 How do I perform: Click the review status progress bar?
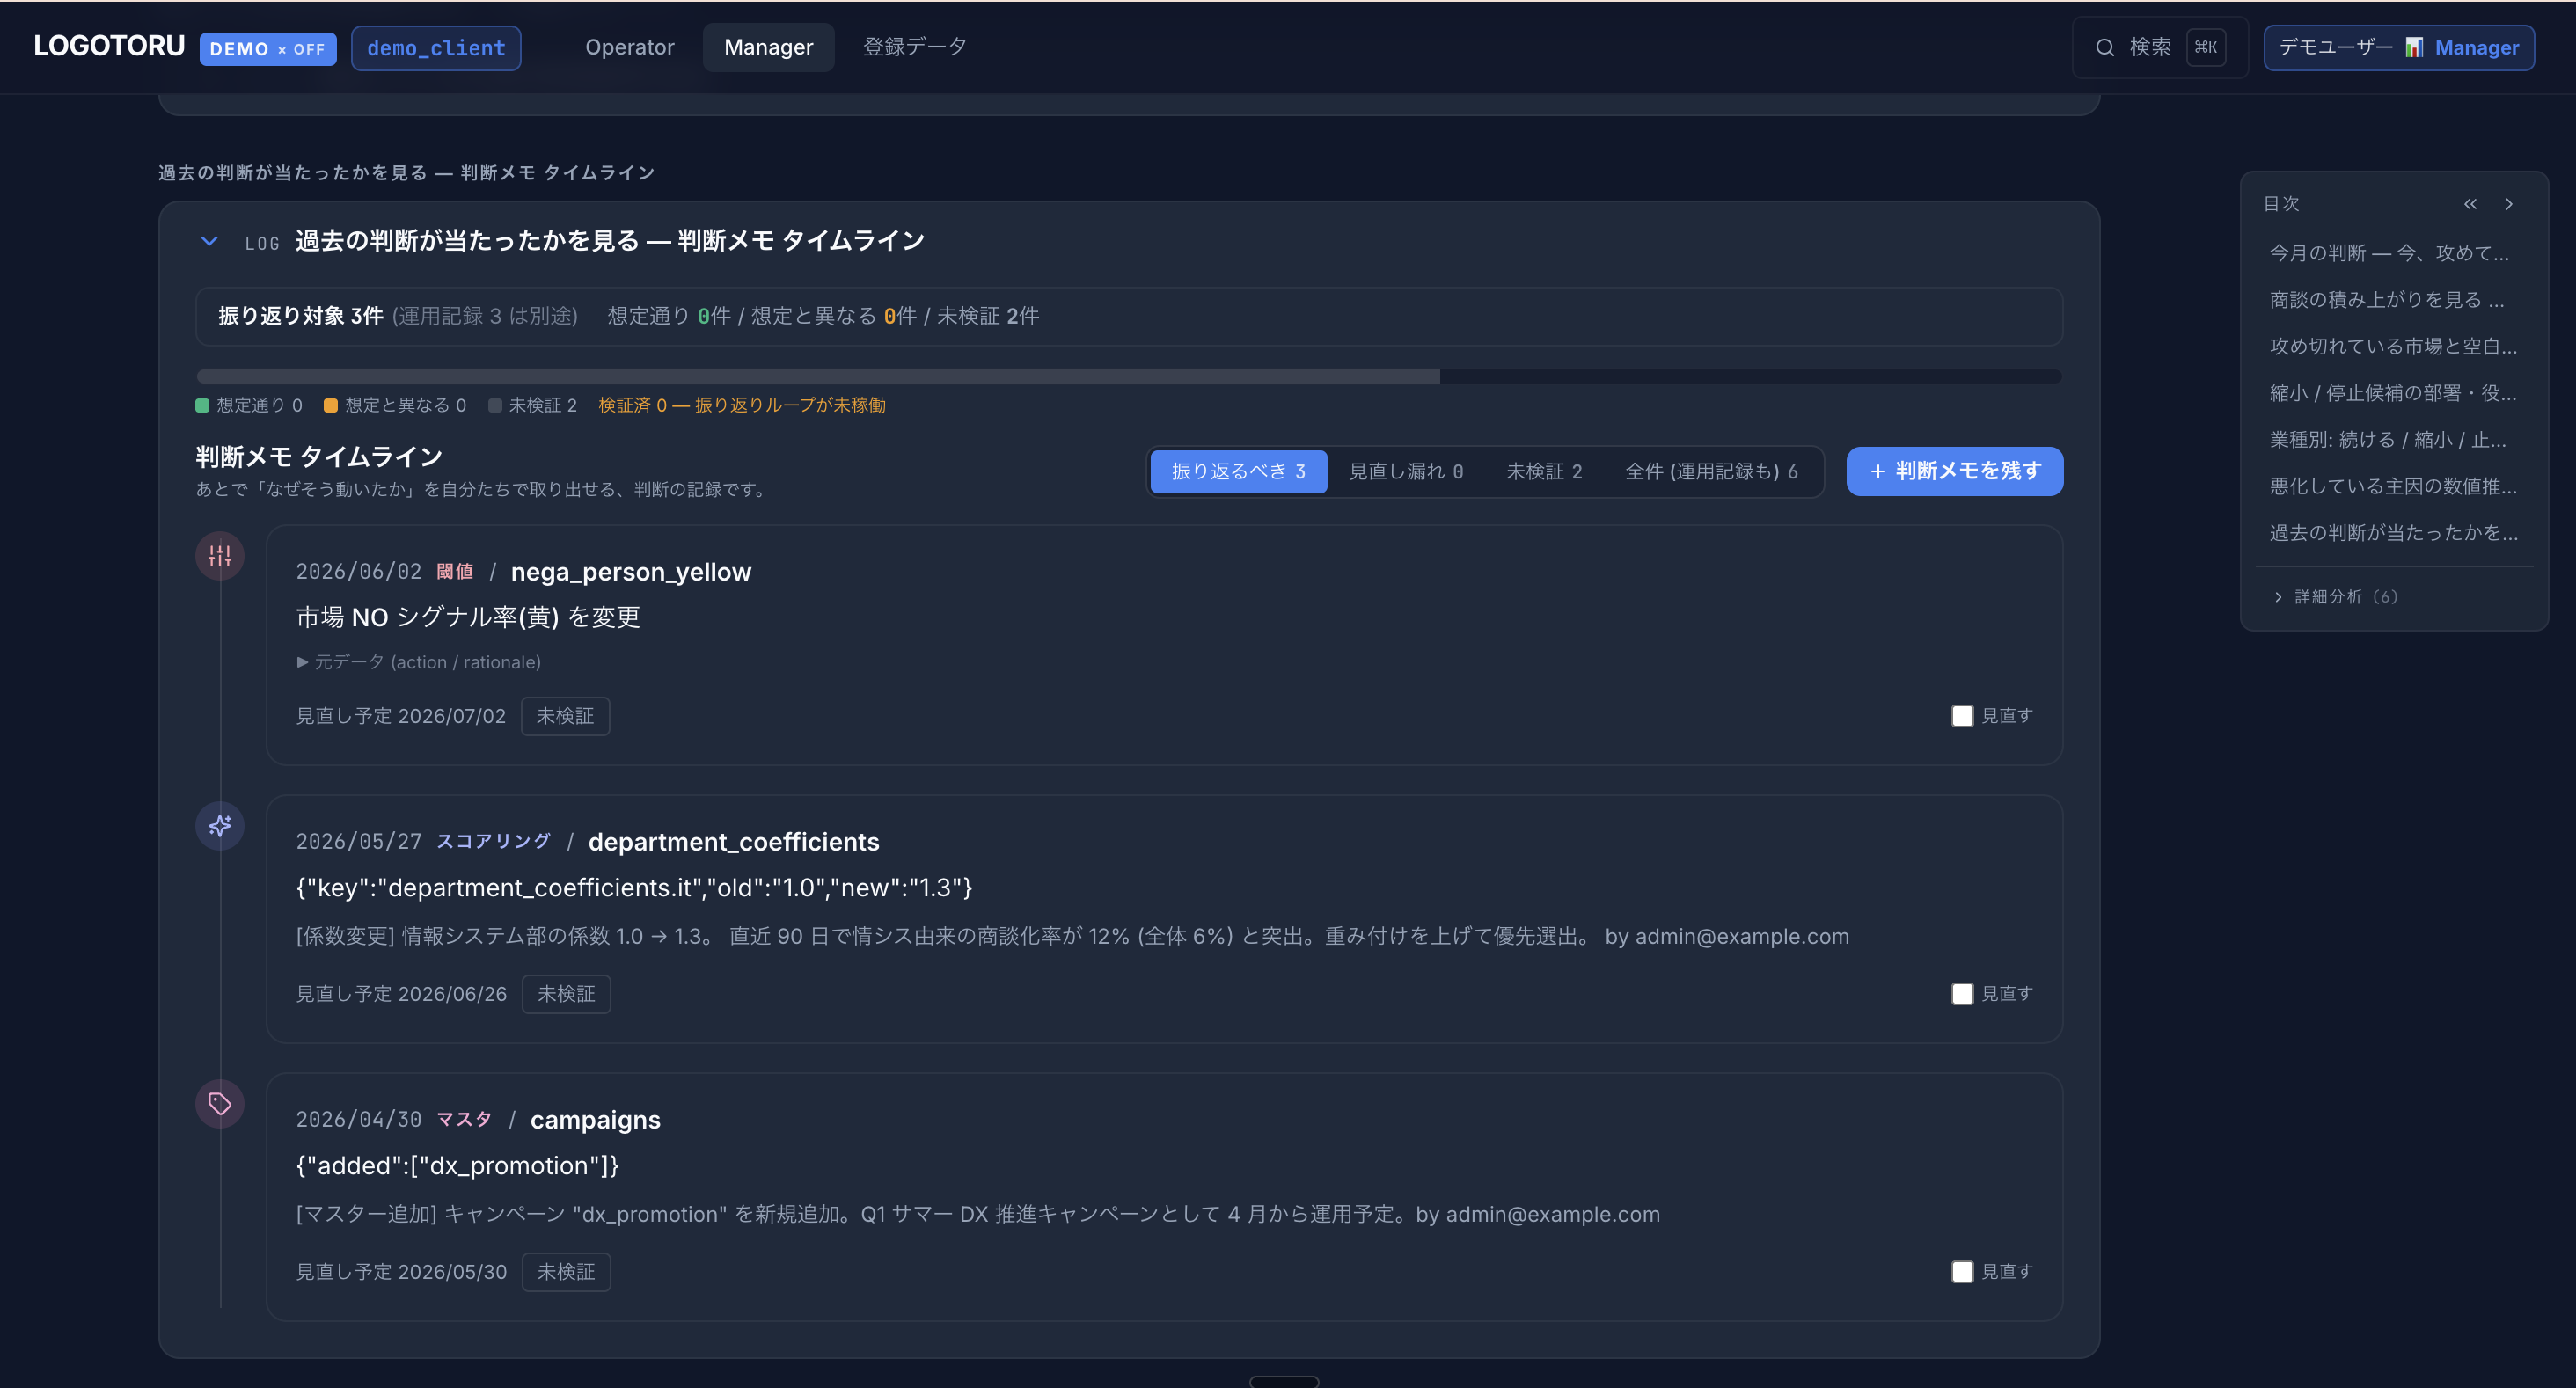tap(1128, 376)
